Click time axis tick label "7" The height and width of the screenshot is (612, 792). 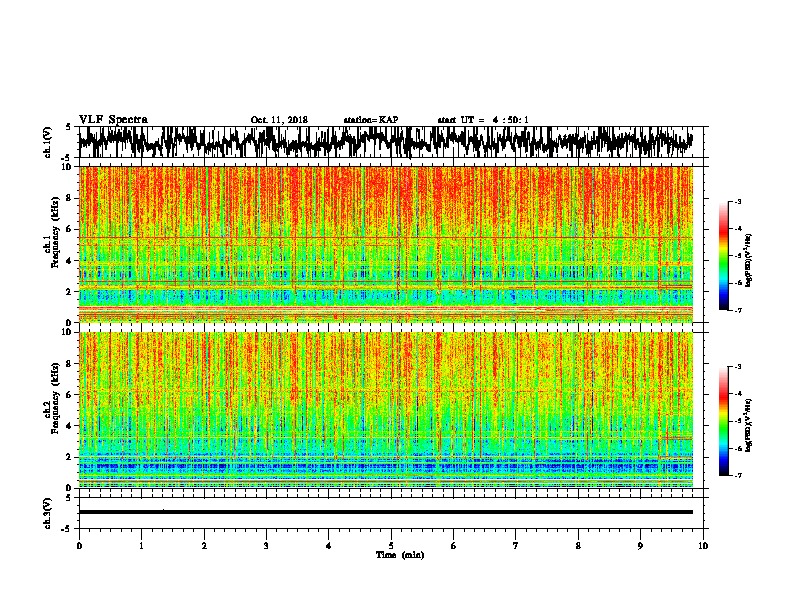click(x=516, y=546)
